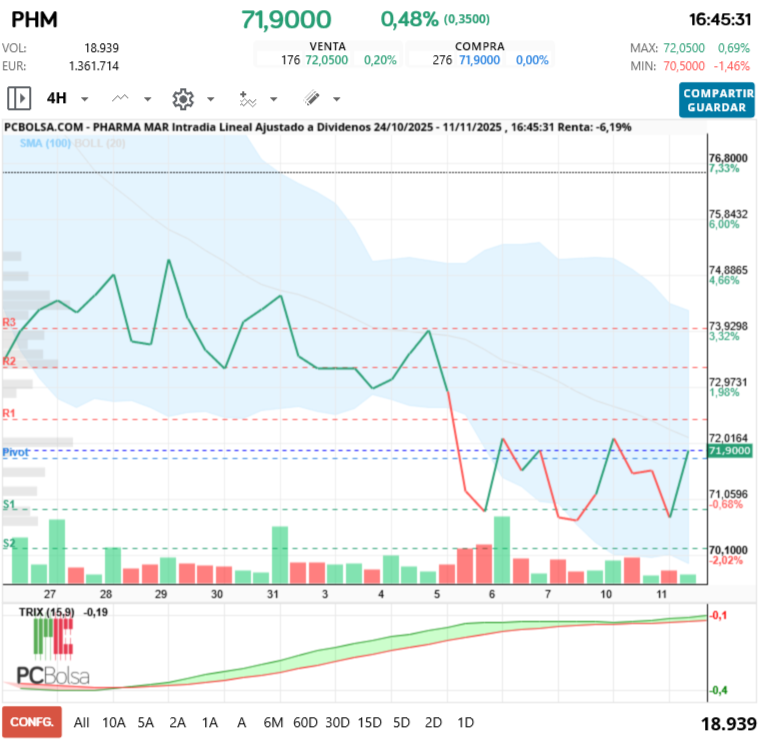Select the 6M time range
This screenshot has height=743, width=770.
click(x=273, y=722)
